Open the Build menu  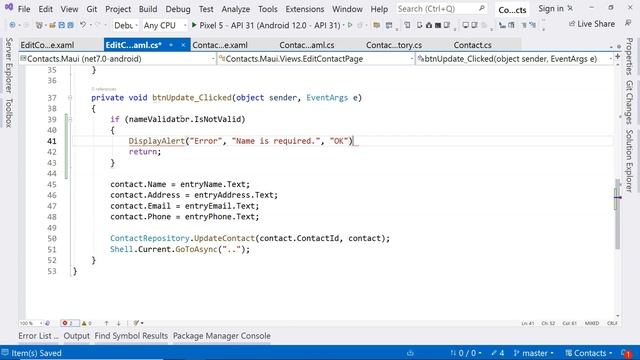[148, 9]
